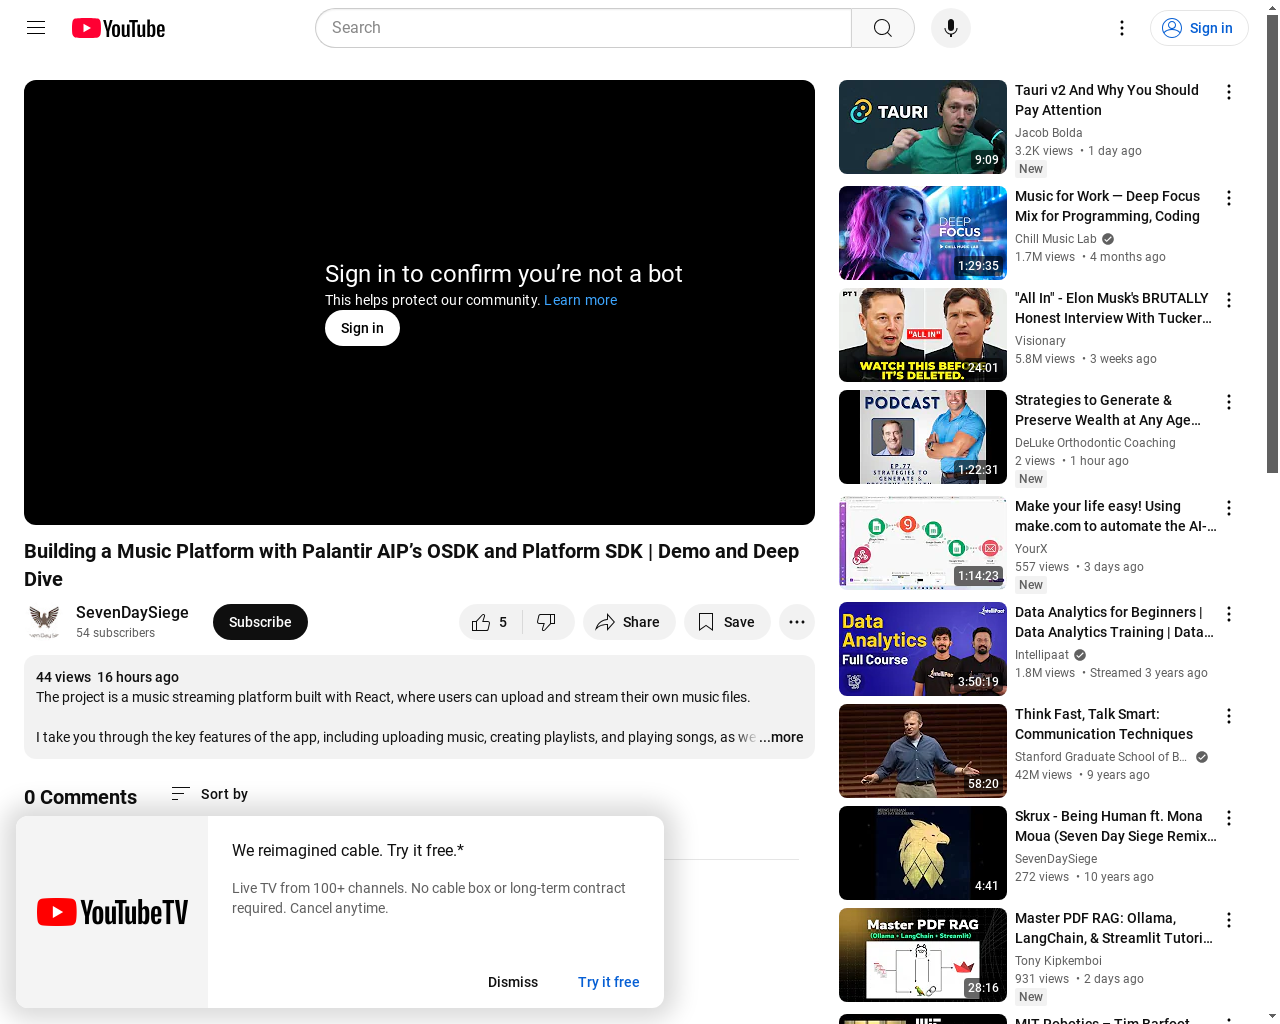Open the Elon Musk Tucker thumbnail
Screen dimensions: 1280x1024
(x=923, y=335)
